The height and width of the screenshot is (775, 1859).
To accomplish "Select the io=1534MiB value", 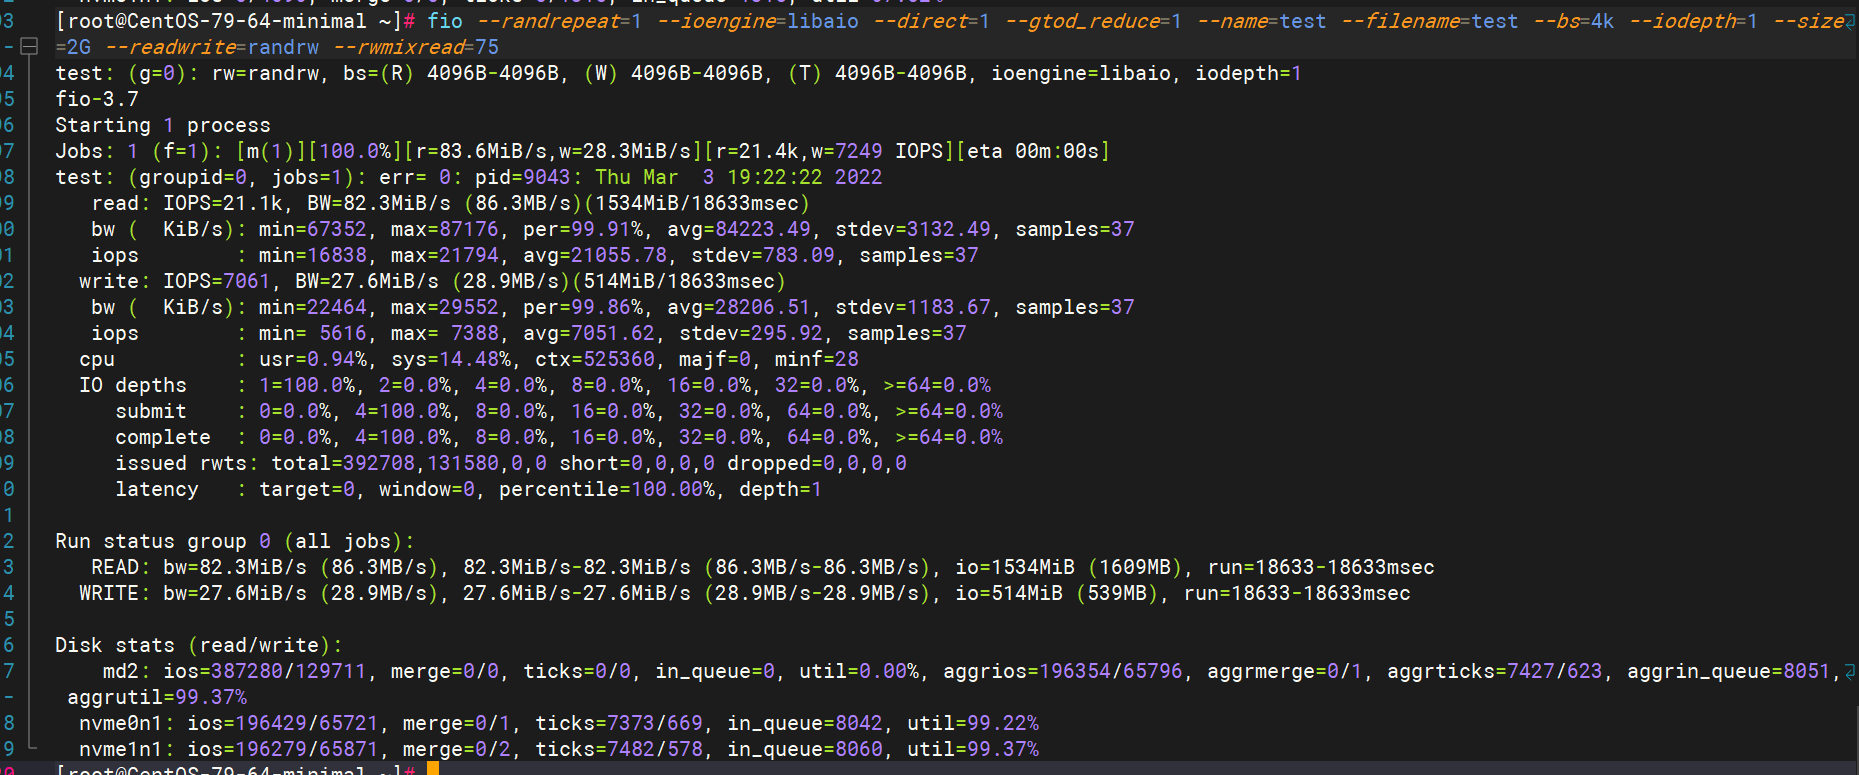I will click(x=1015, y=567).
